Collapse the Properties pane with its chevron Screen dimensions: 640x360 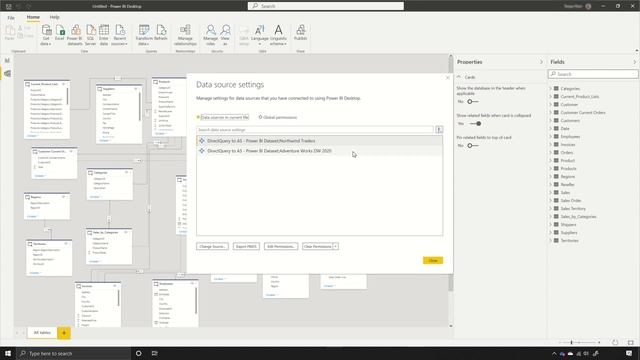541,62
